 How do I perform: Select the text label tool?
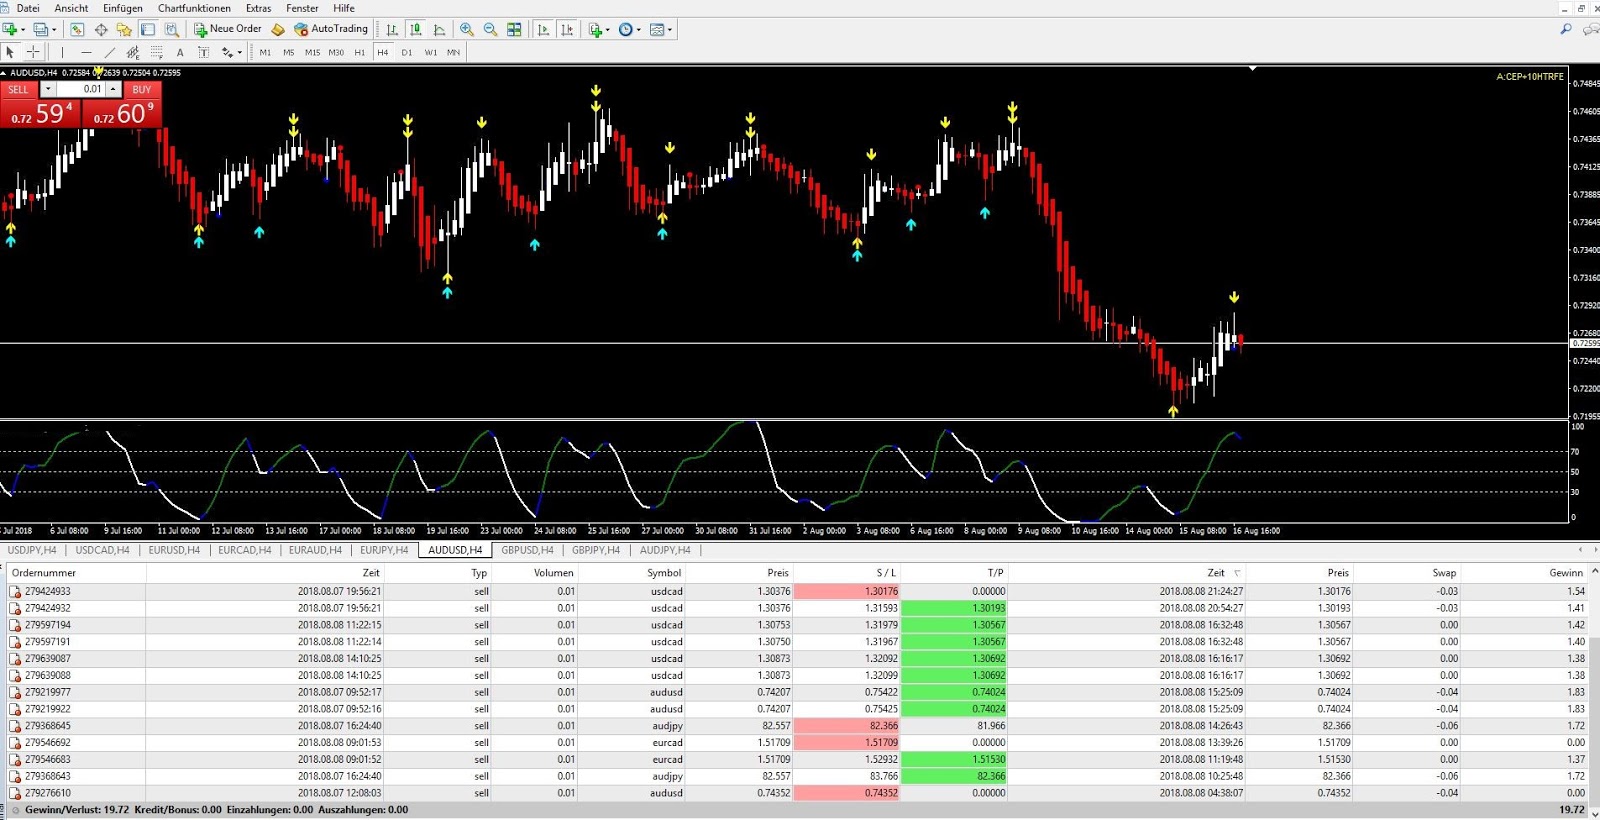coord(203,52)
